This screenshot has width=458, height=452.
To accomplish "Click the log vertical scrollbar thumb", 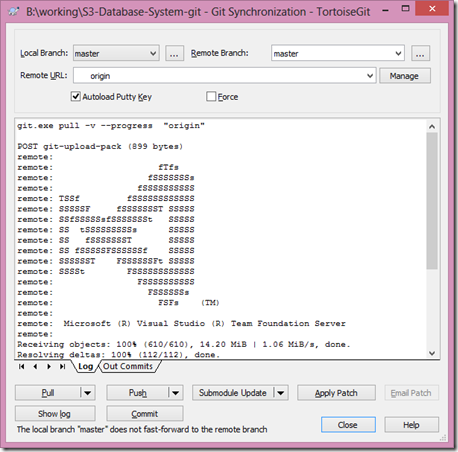I will point(432,201).
